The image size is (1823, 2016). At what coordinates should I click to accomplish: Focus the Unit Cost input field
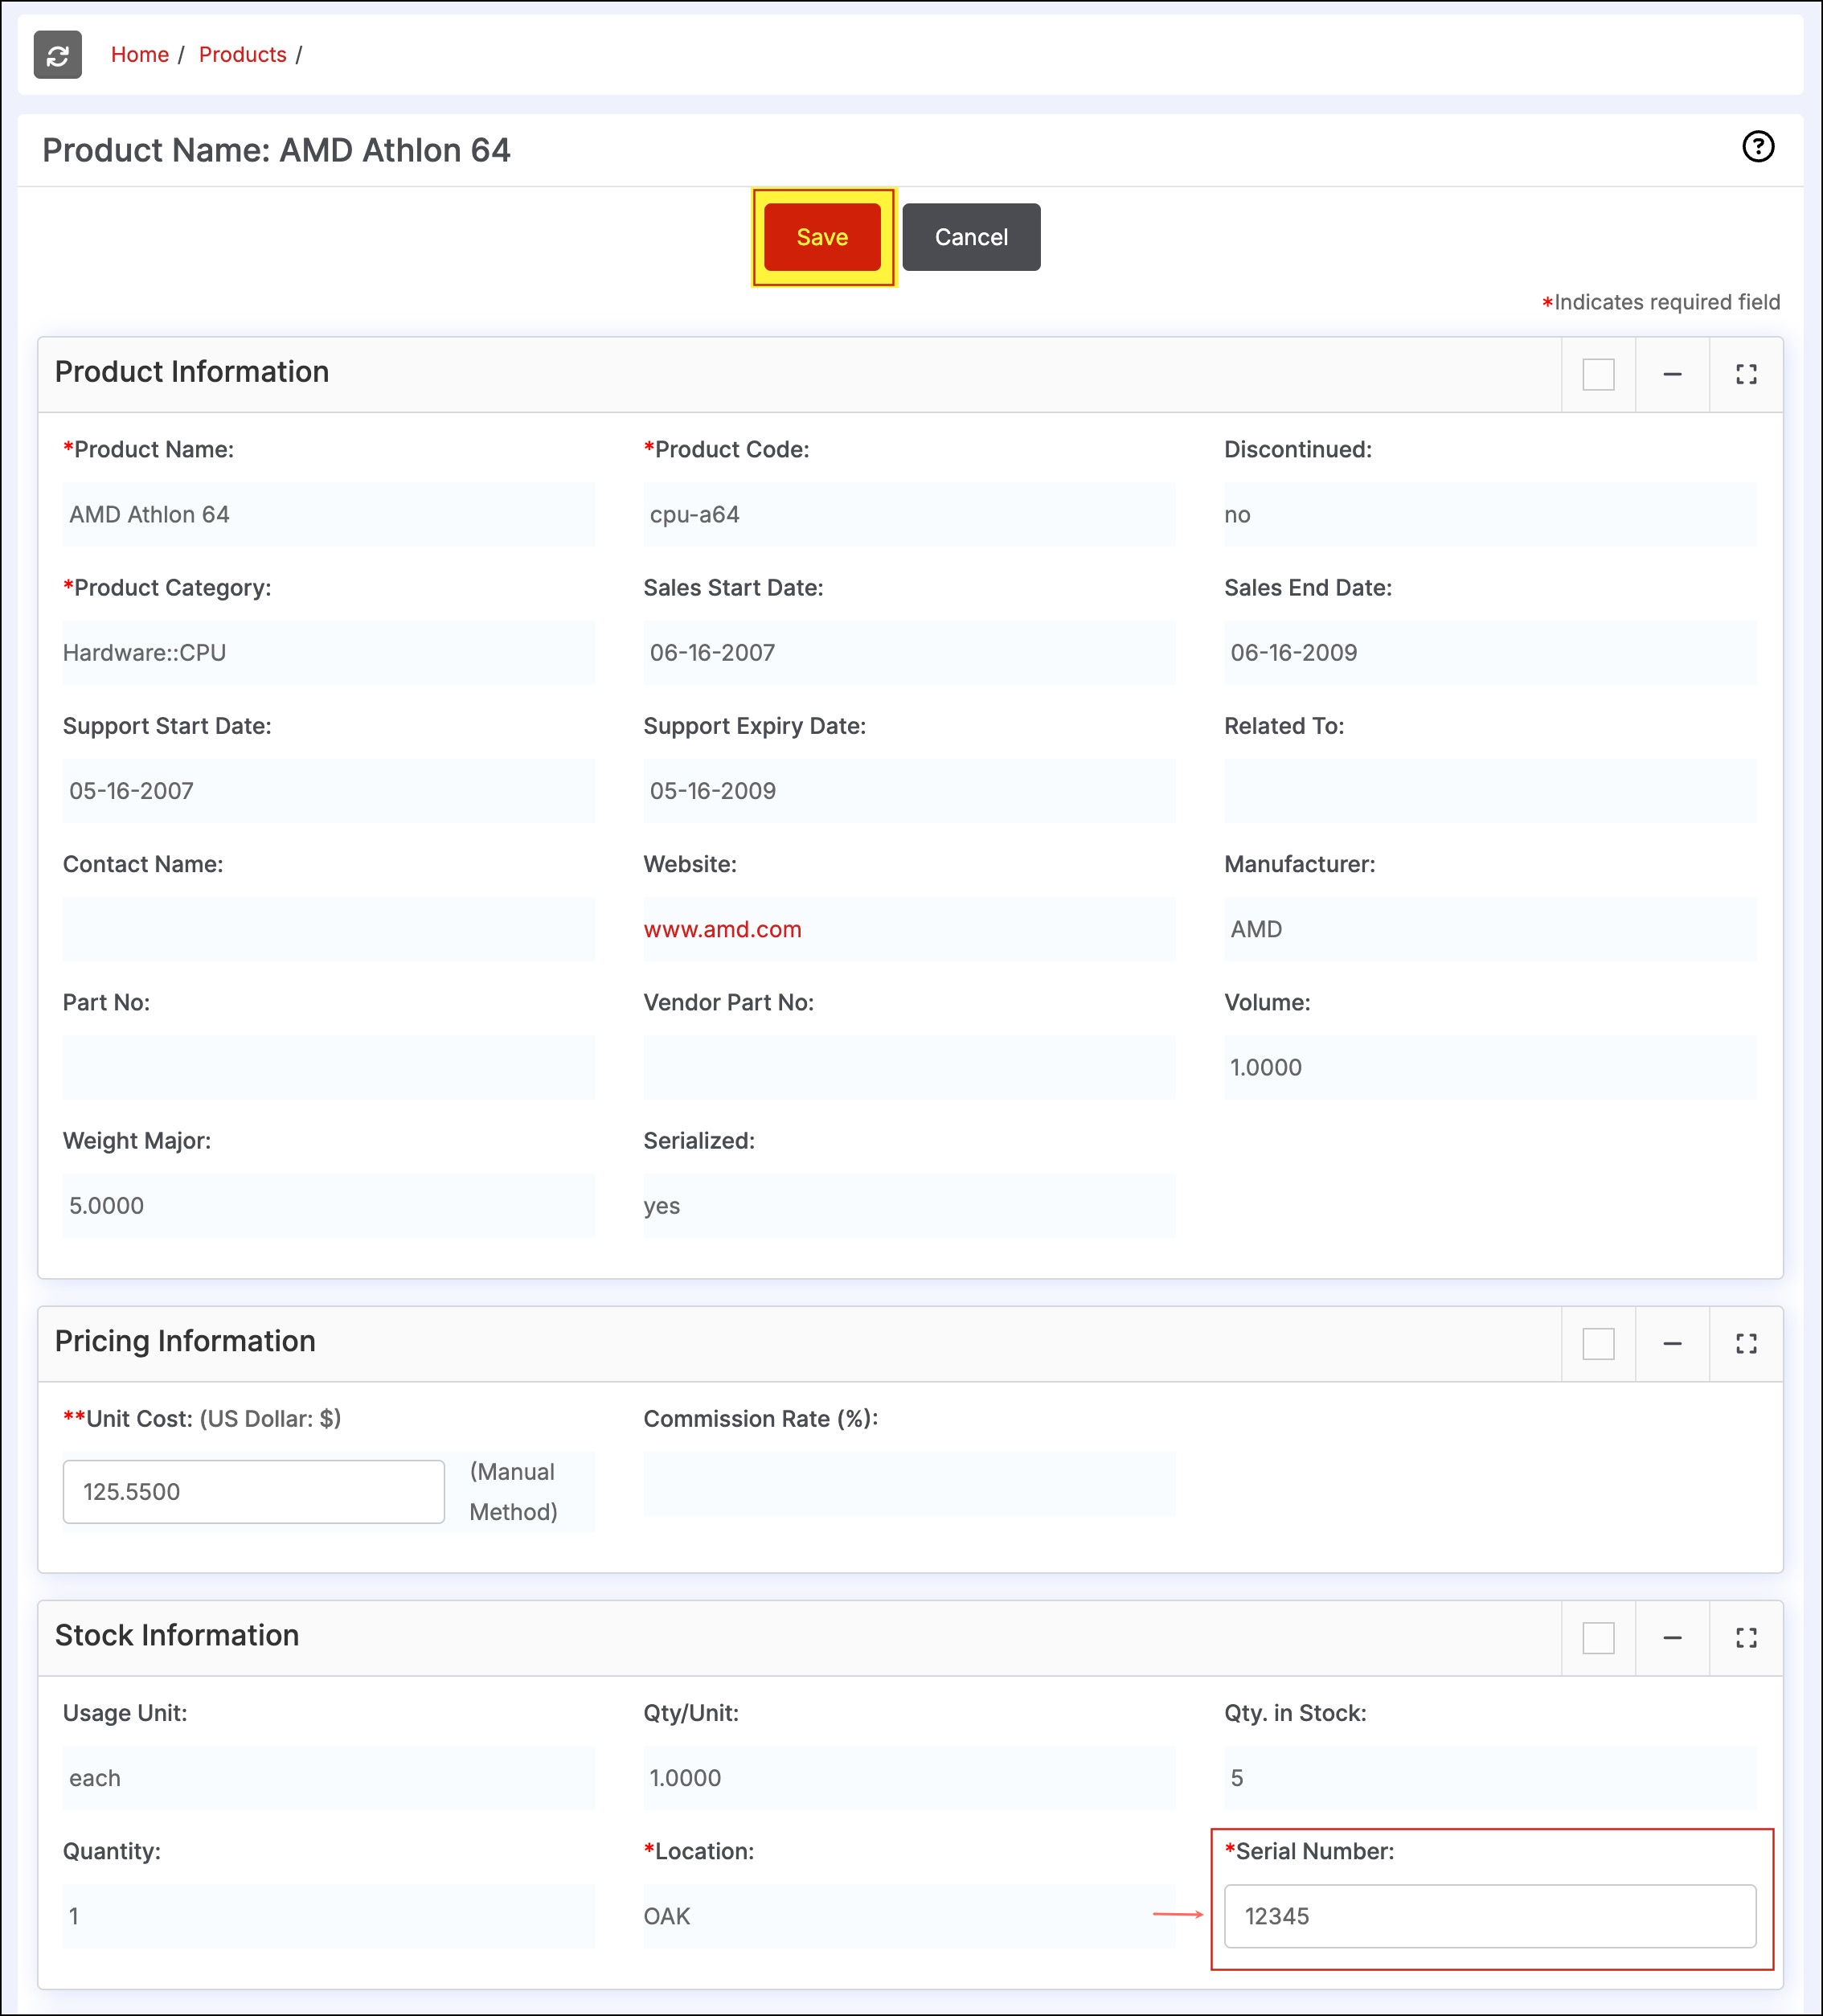coord(254,1491)
